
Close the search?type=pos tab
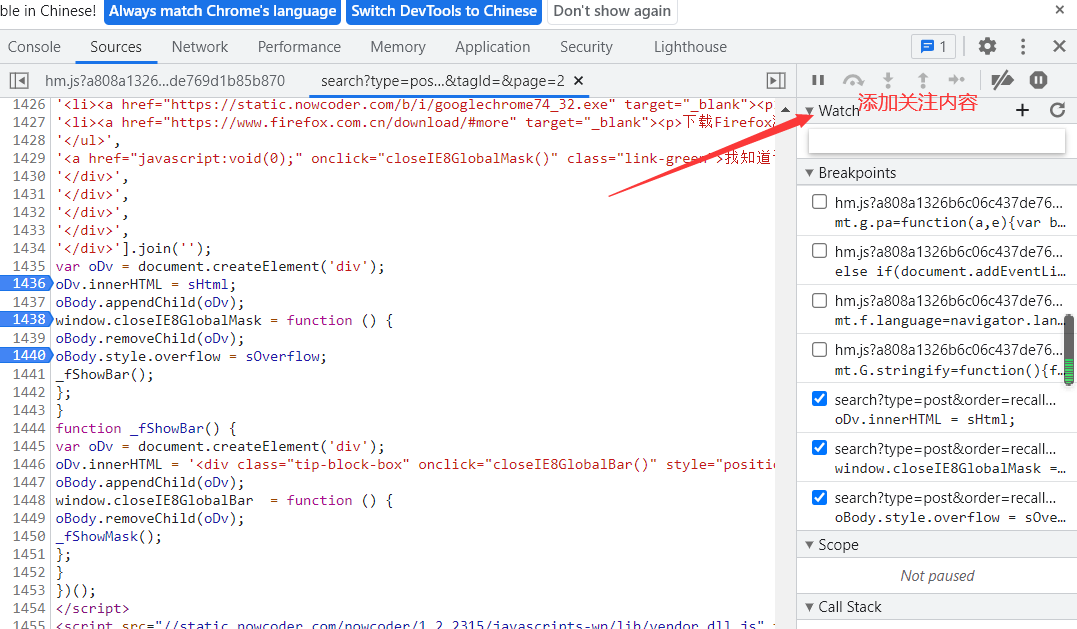point(578,81)
